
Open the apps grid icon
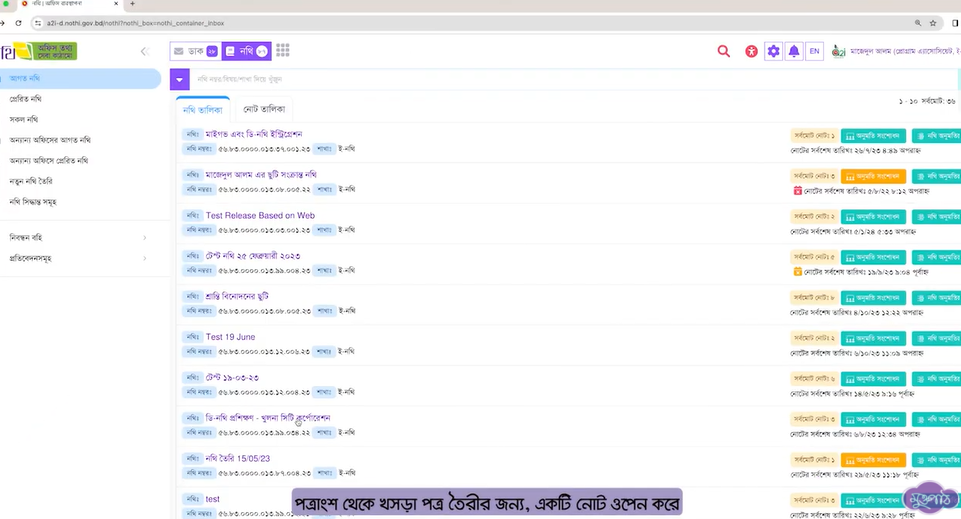(x=283, y=51)
